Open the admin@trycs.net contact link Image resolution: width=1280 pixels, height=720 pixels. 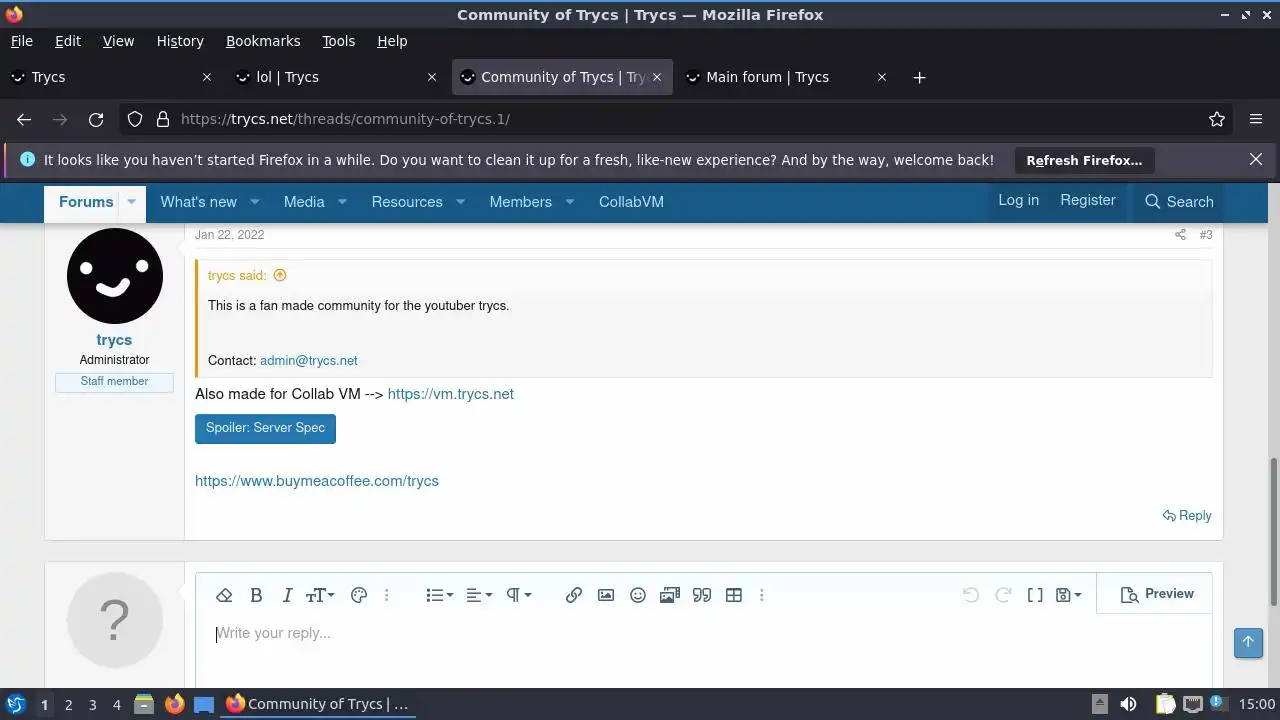[308, 361]
